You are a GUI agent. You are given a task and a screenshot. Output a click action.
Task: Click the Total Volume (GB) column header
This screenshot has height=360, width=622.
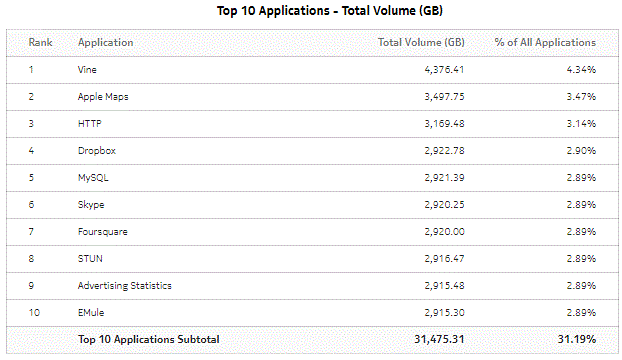pyautogui.click(x=421, y=42)
